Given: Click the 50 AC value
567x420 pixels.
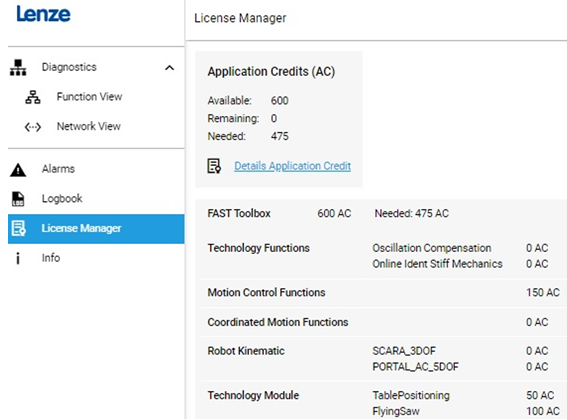Looking at the screenshot, I should click(540, 395).
